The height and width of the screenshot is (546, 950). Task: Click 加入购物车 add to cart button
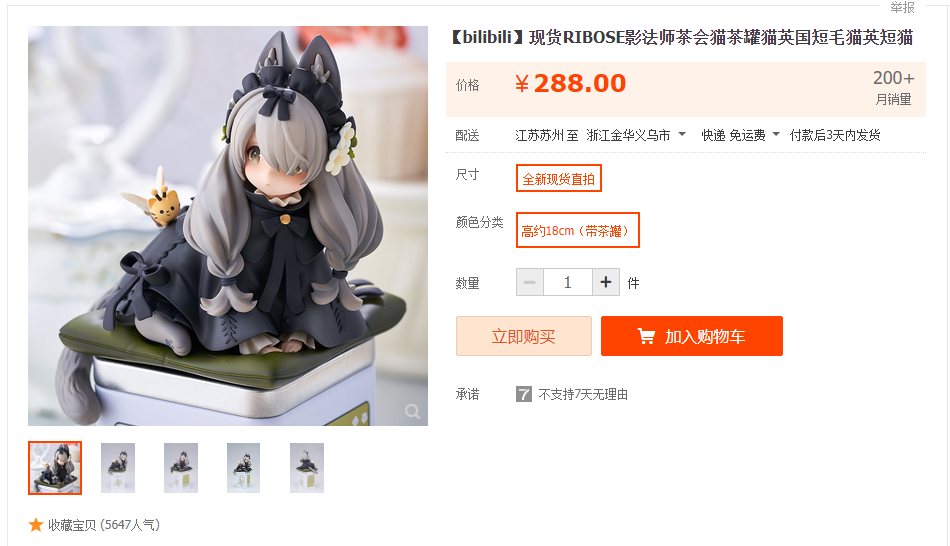[692, 336]
